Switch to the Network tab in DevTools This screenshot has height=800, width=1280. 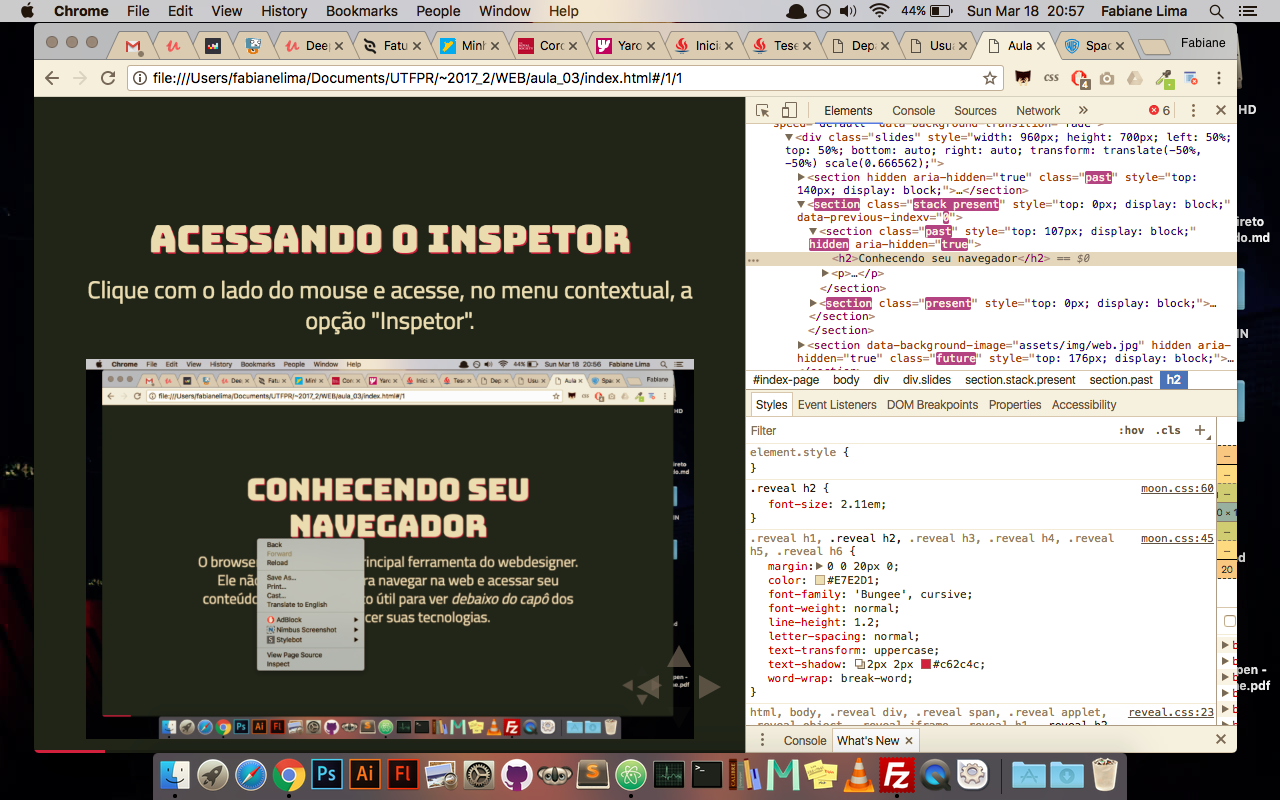[1038, 111]
